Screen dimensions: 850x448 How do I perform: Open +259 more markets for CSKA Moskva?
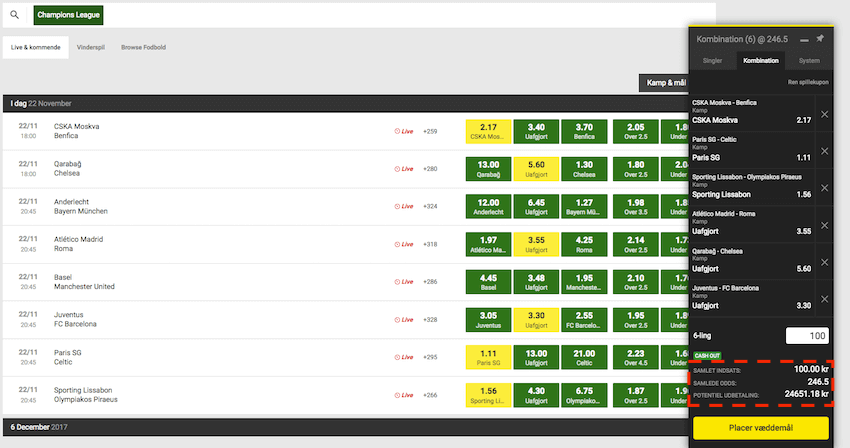click(430, 131)
